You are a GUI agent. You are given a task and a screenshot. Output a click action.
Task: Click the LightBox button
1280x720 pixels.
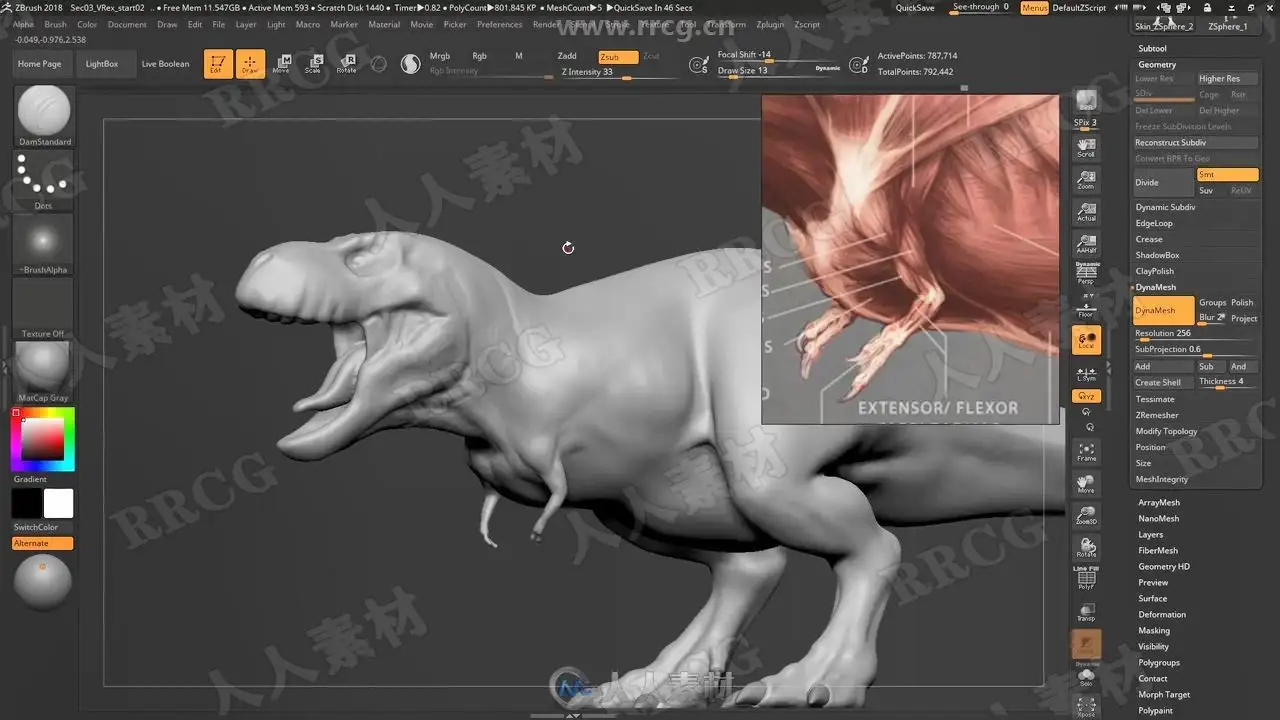pos(101,64)
